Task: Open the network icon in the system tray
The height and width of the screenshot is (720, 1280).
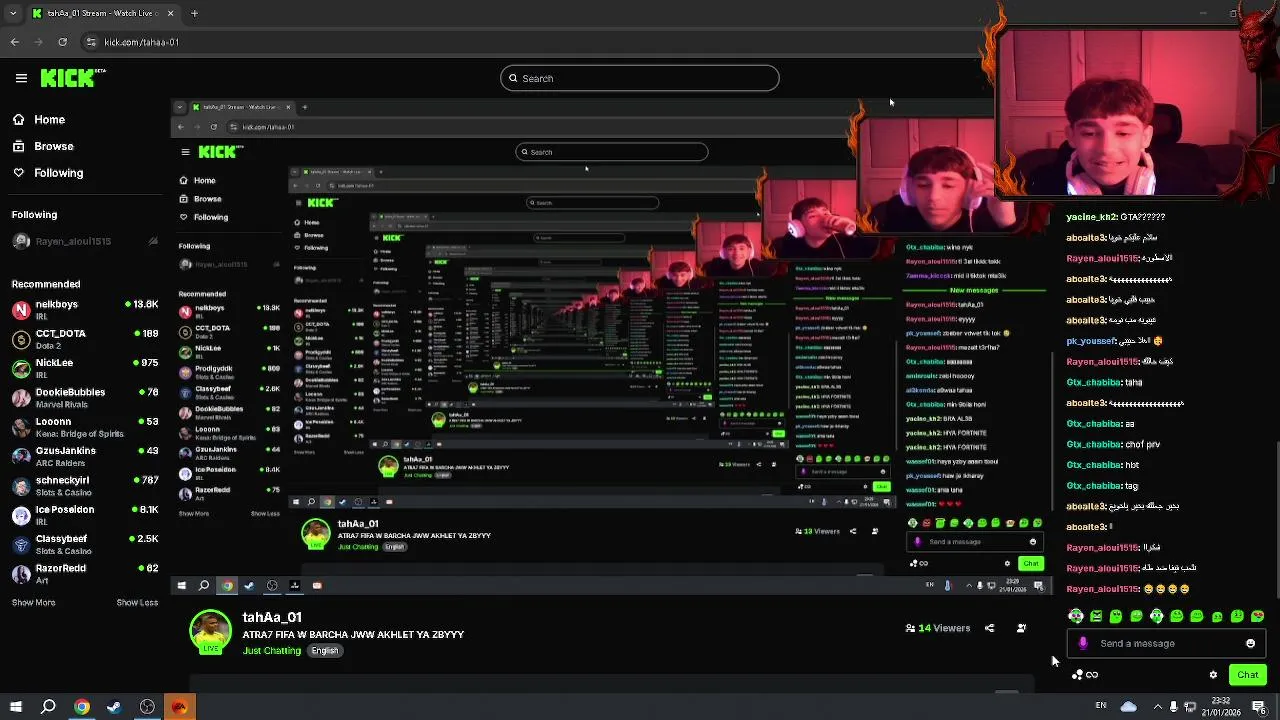Action: click(x=1190, y=707)
